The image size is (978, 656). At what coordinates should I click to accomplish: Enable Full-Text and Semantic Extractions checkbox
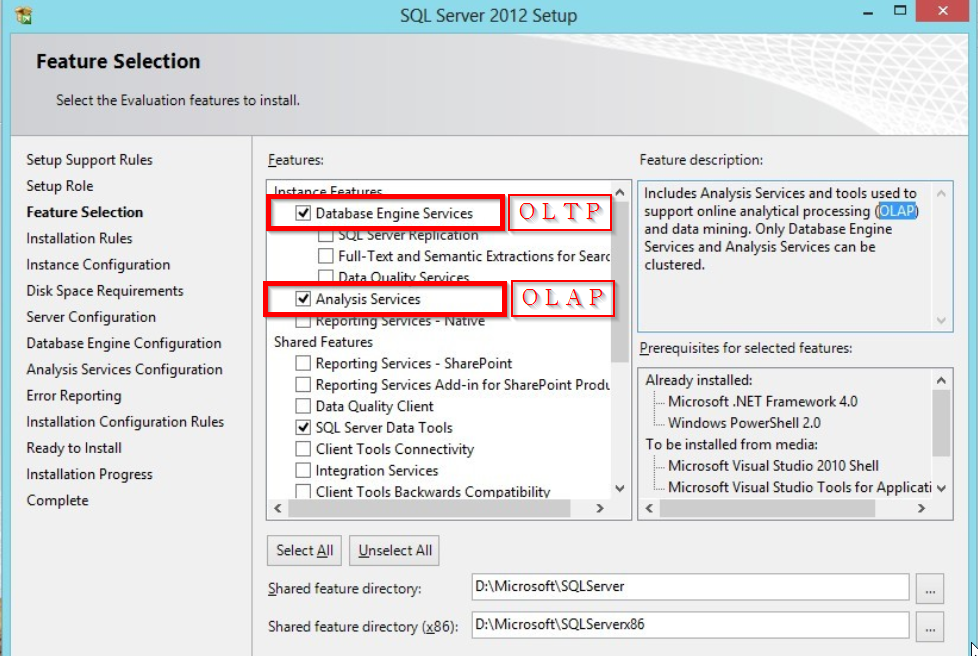click(x=326, y=256)
